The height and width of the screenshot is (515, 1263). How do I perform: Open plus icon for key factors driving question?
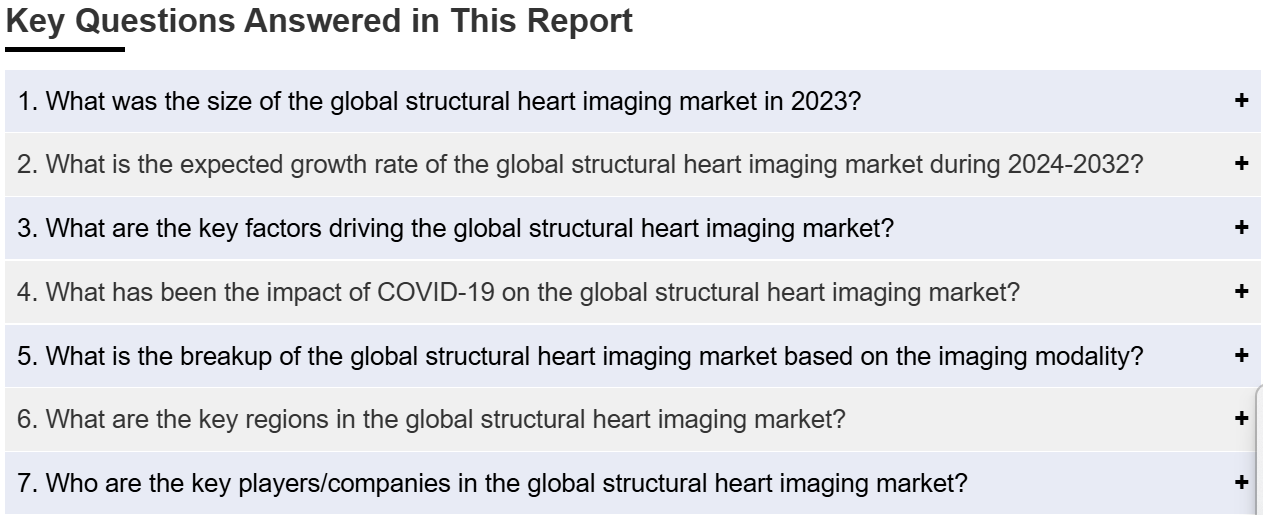[x=1241, y=227]
